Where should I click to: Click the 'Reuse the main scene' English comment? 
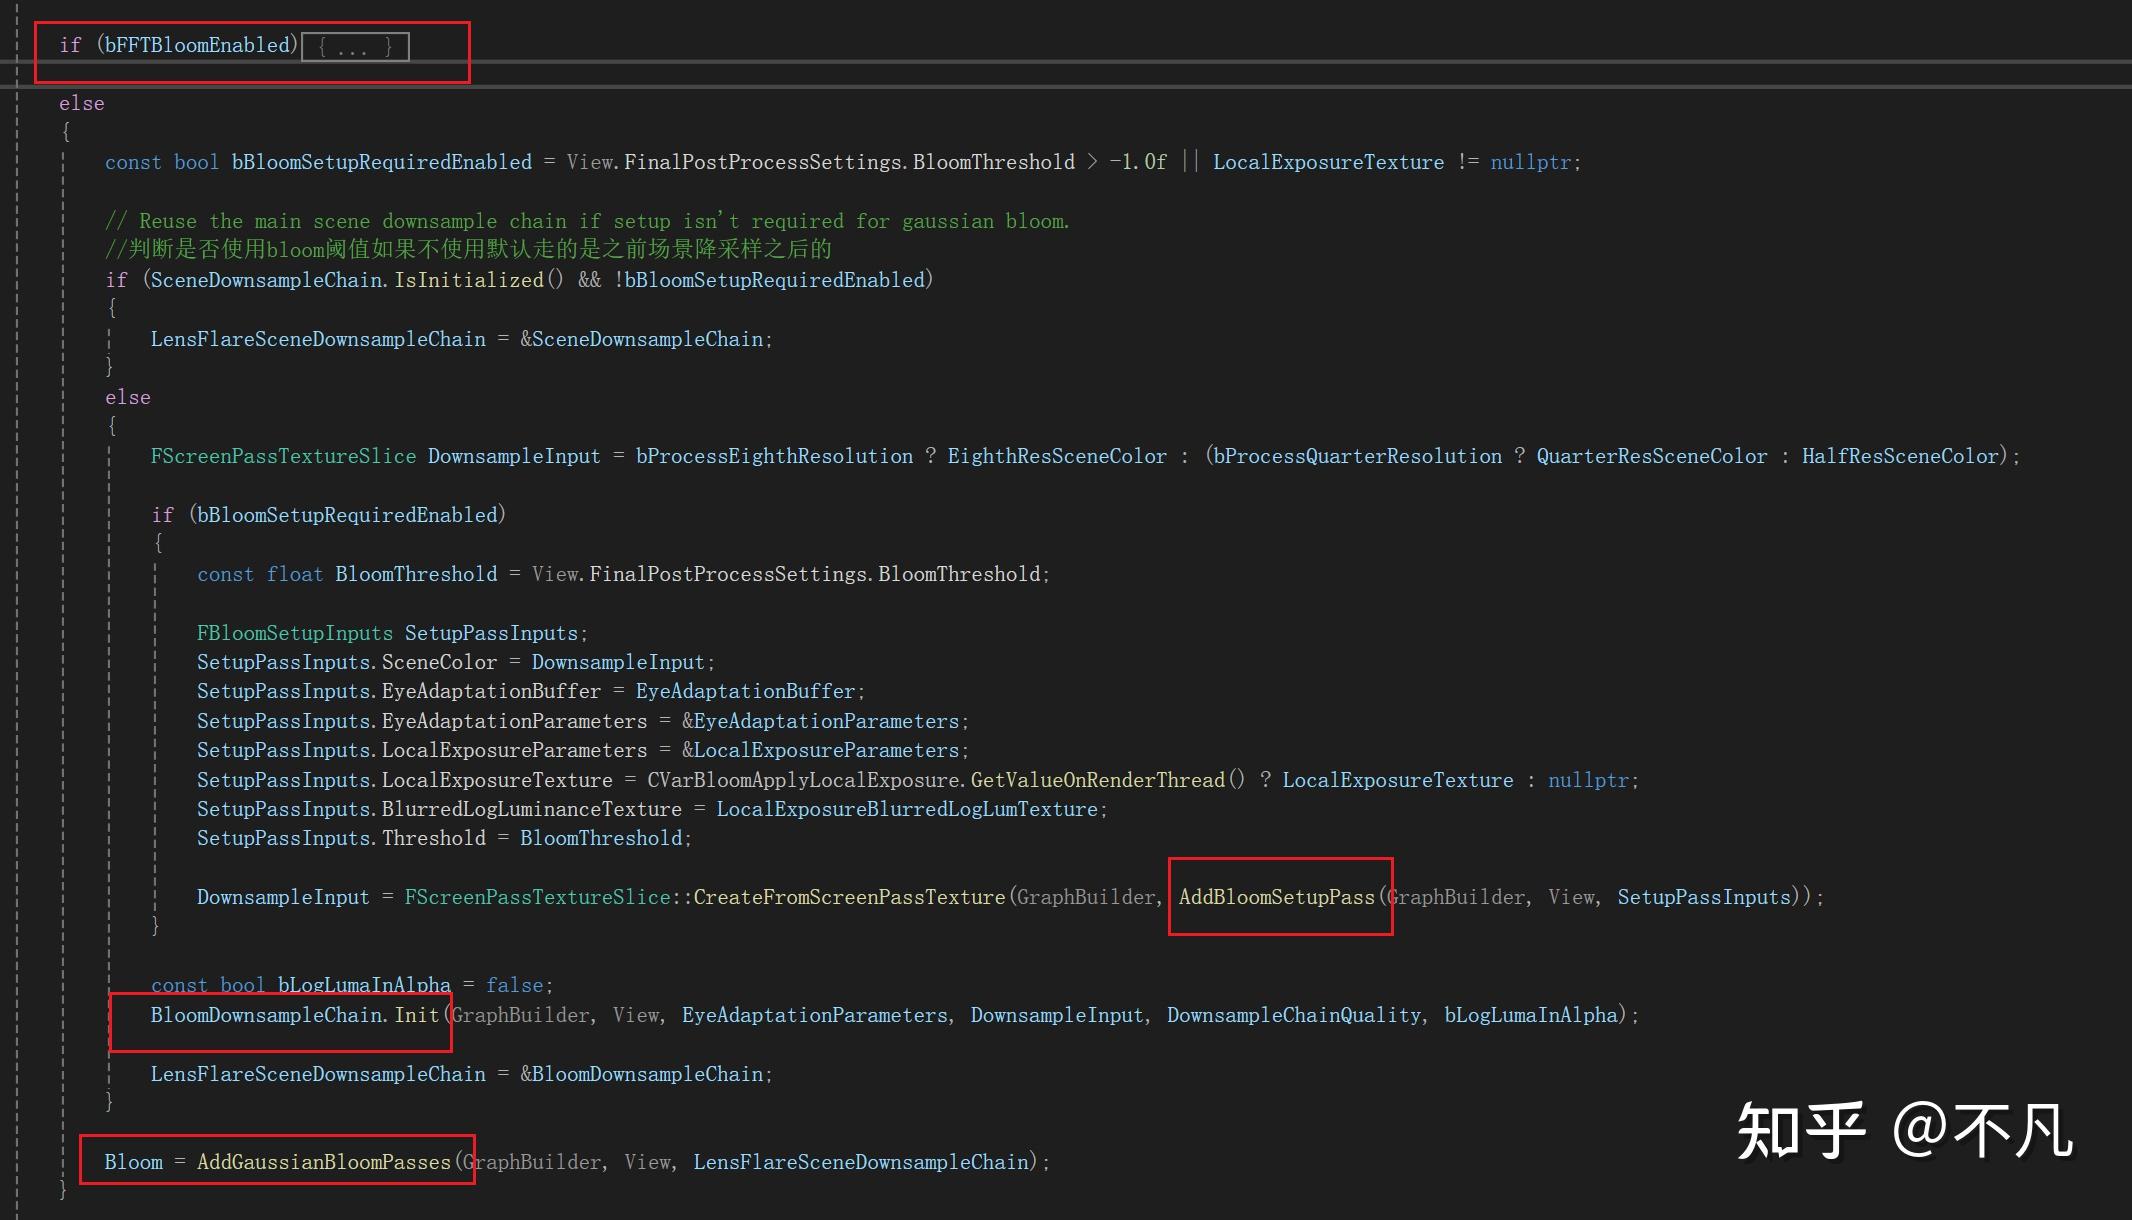586,221
